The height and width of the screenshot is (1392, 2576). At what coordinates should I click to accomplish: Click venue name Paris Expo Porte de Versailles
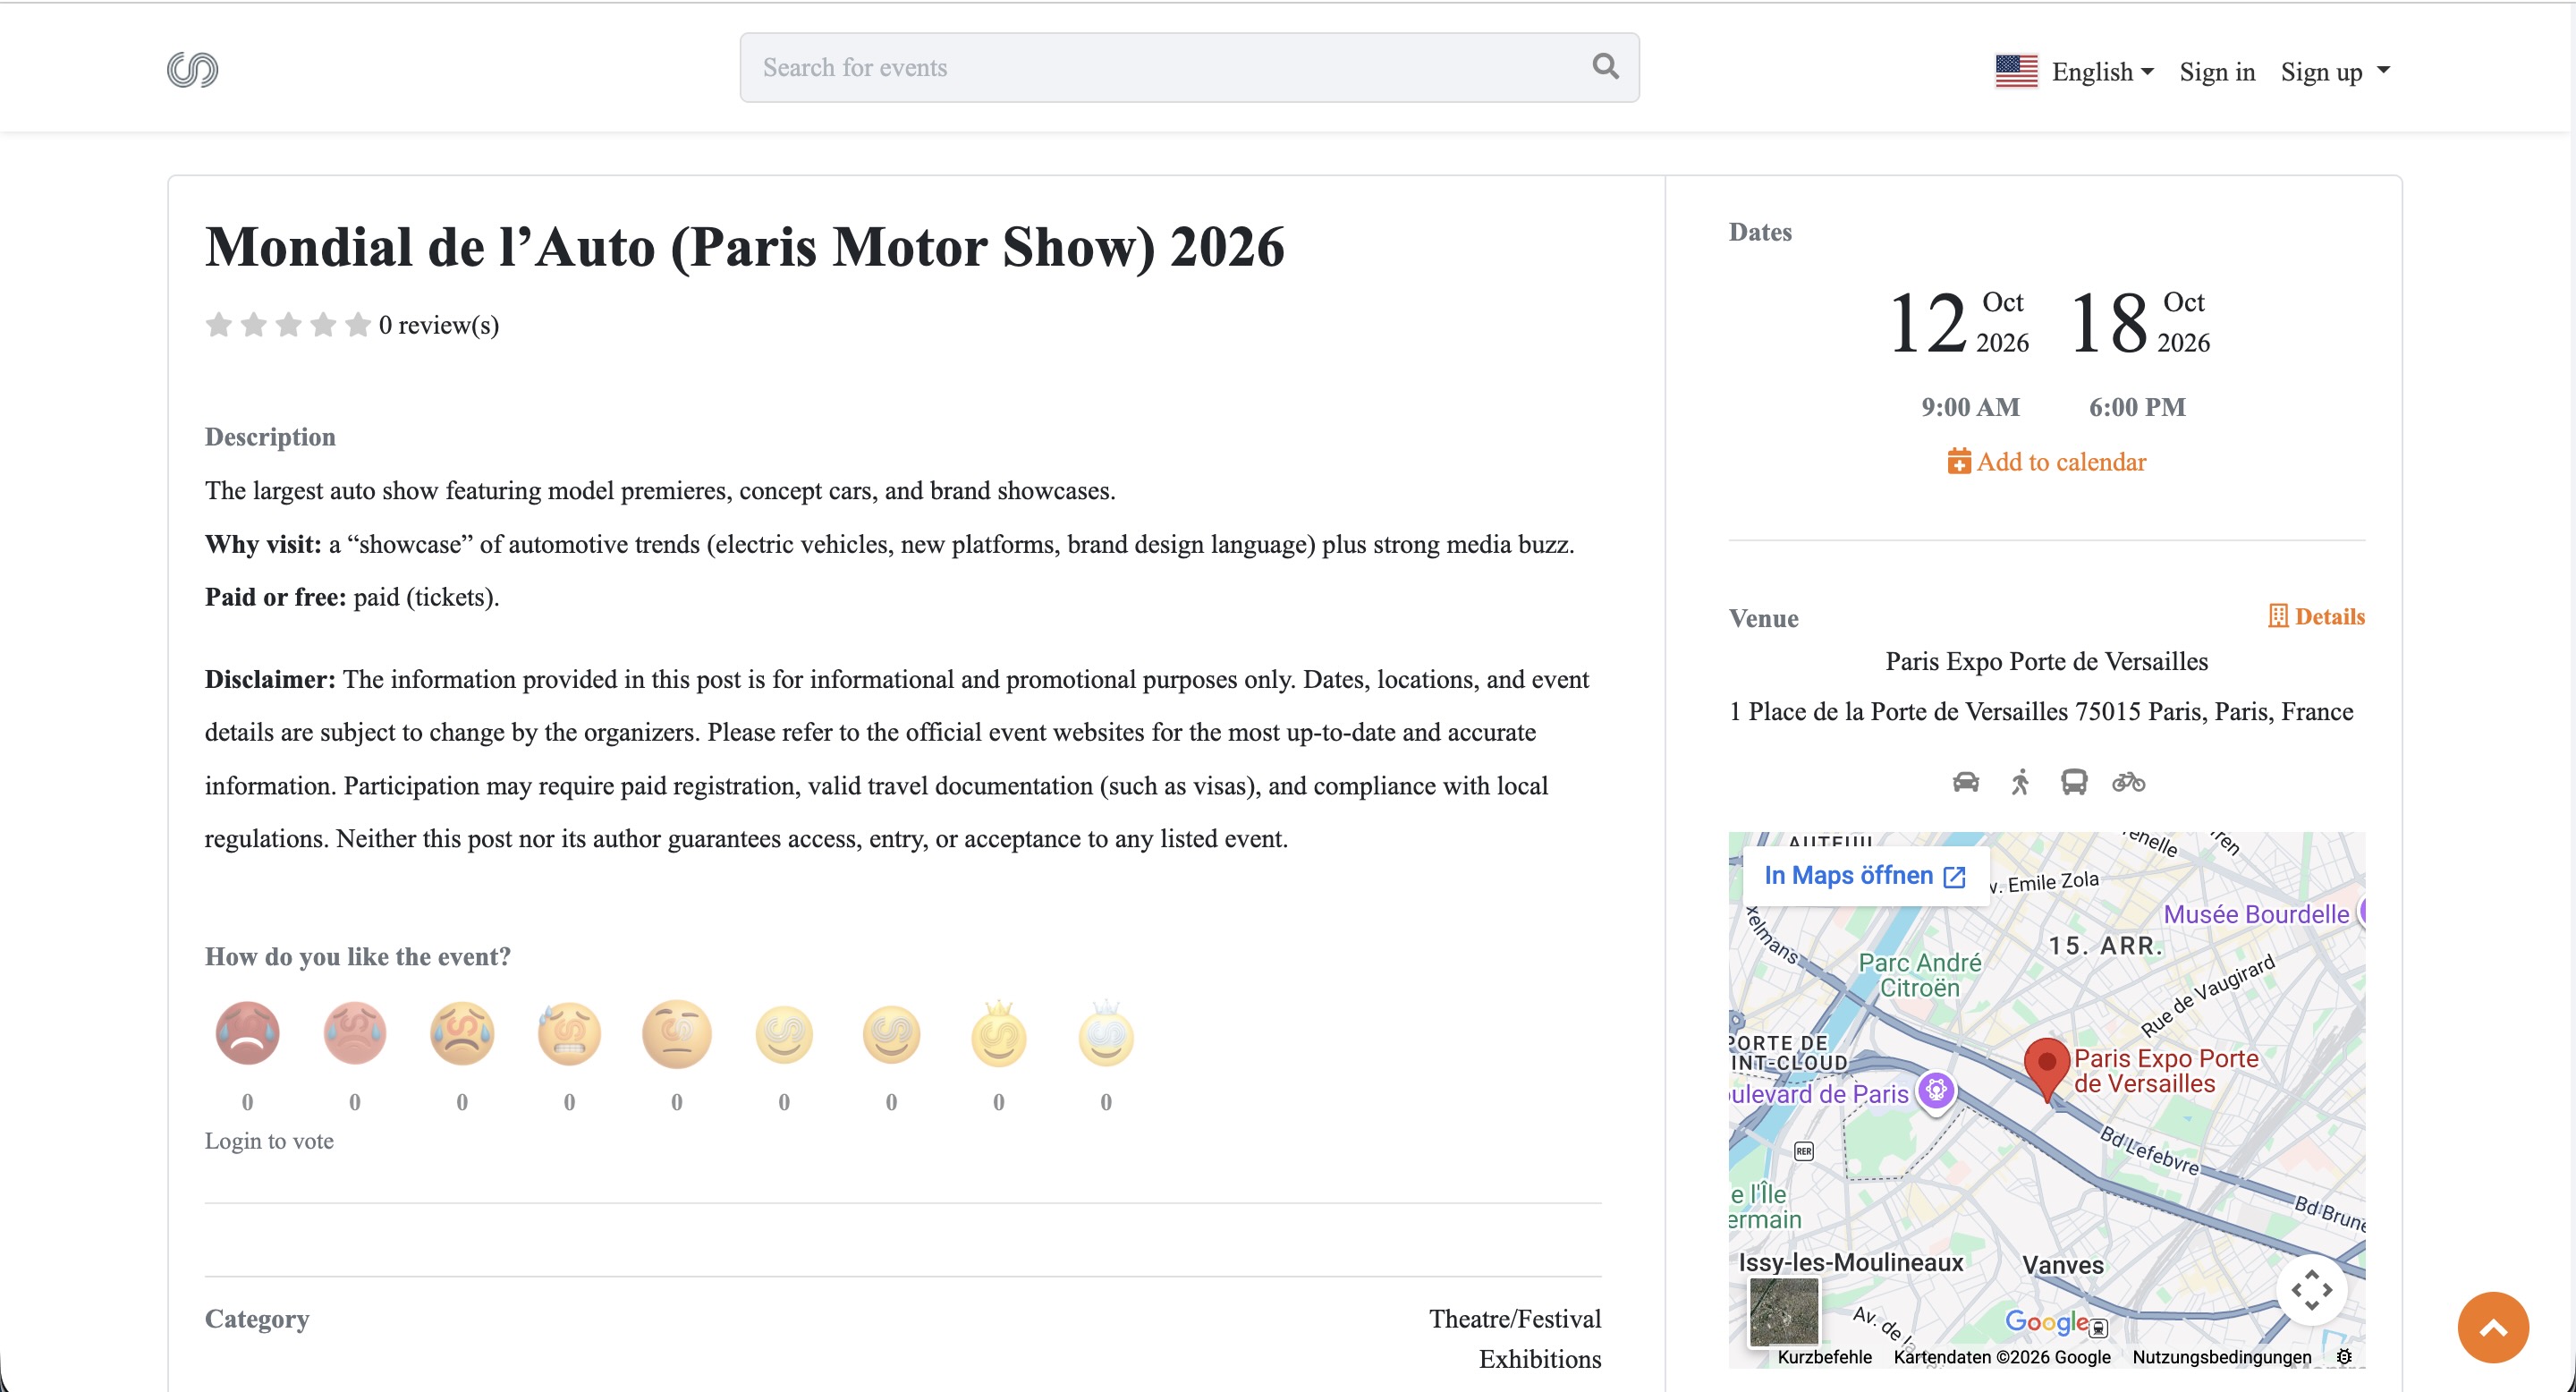click(x=2047, y=661)
